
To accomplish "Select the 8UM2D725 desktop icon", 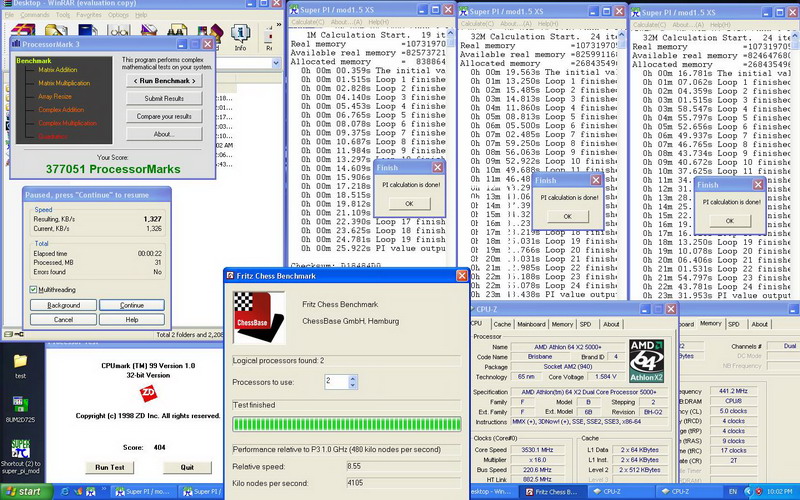I will 20,409.
